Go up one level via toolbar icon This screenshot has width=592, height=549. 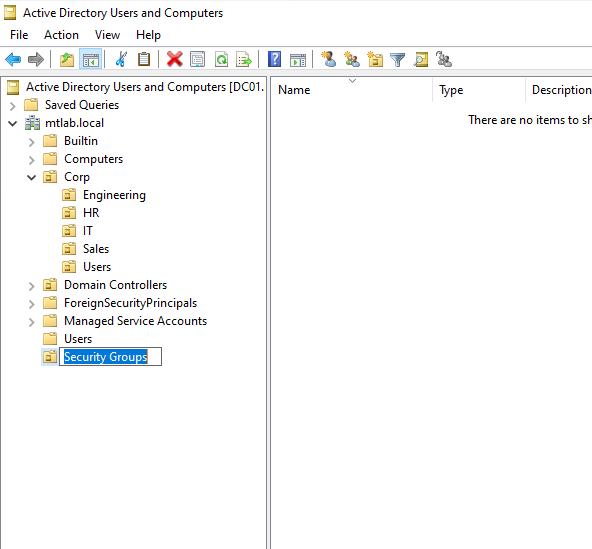point(67,59)
